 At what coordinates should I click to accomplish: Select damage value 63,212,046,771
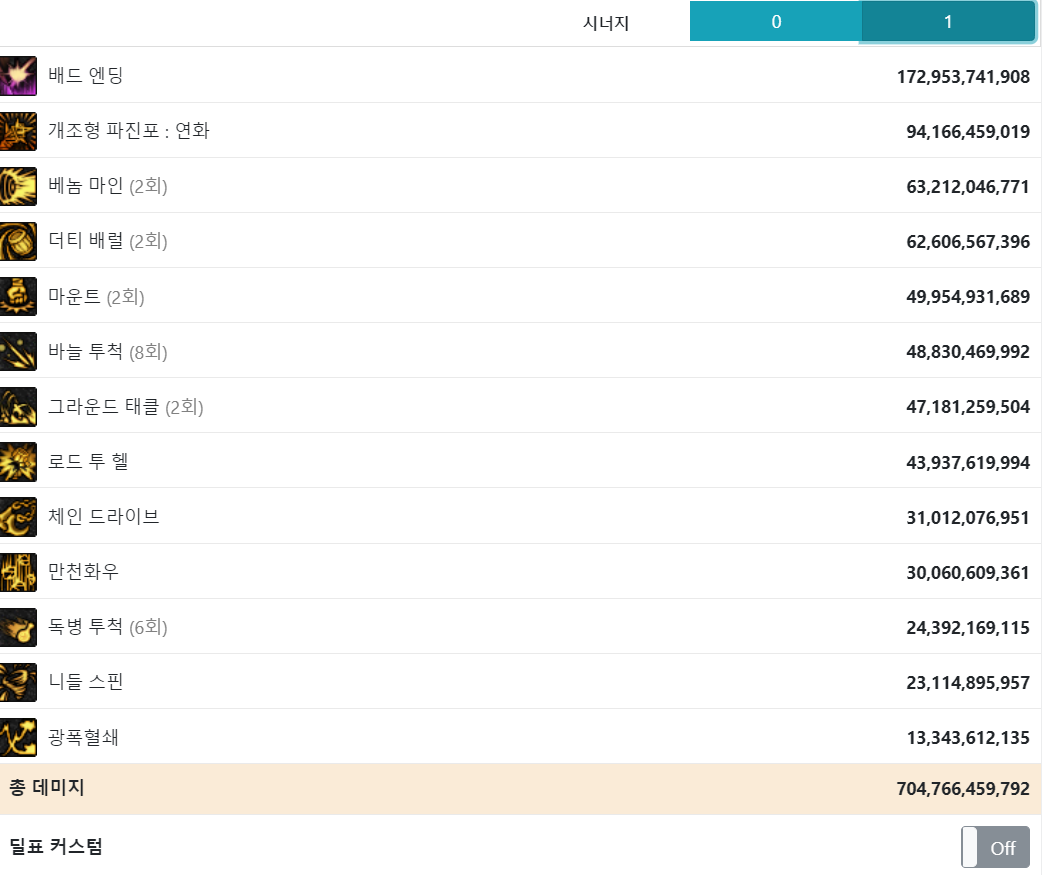[x=968, y=187]
